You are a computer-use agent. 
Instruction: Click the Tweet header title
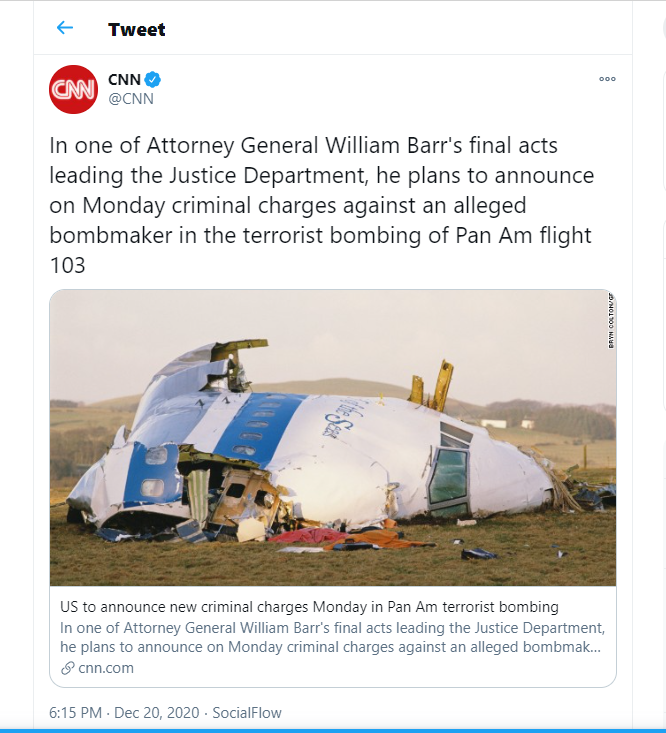coord(136,29)
